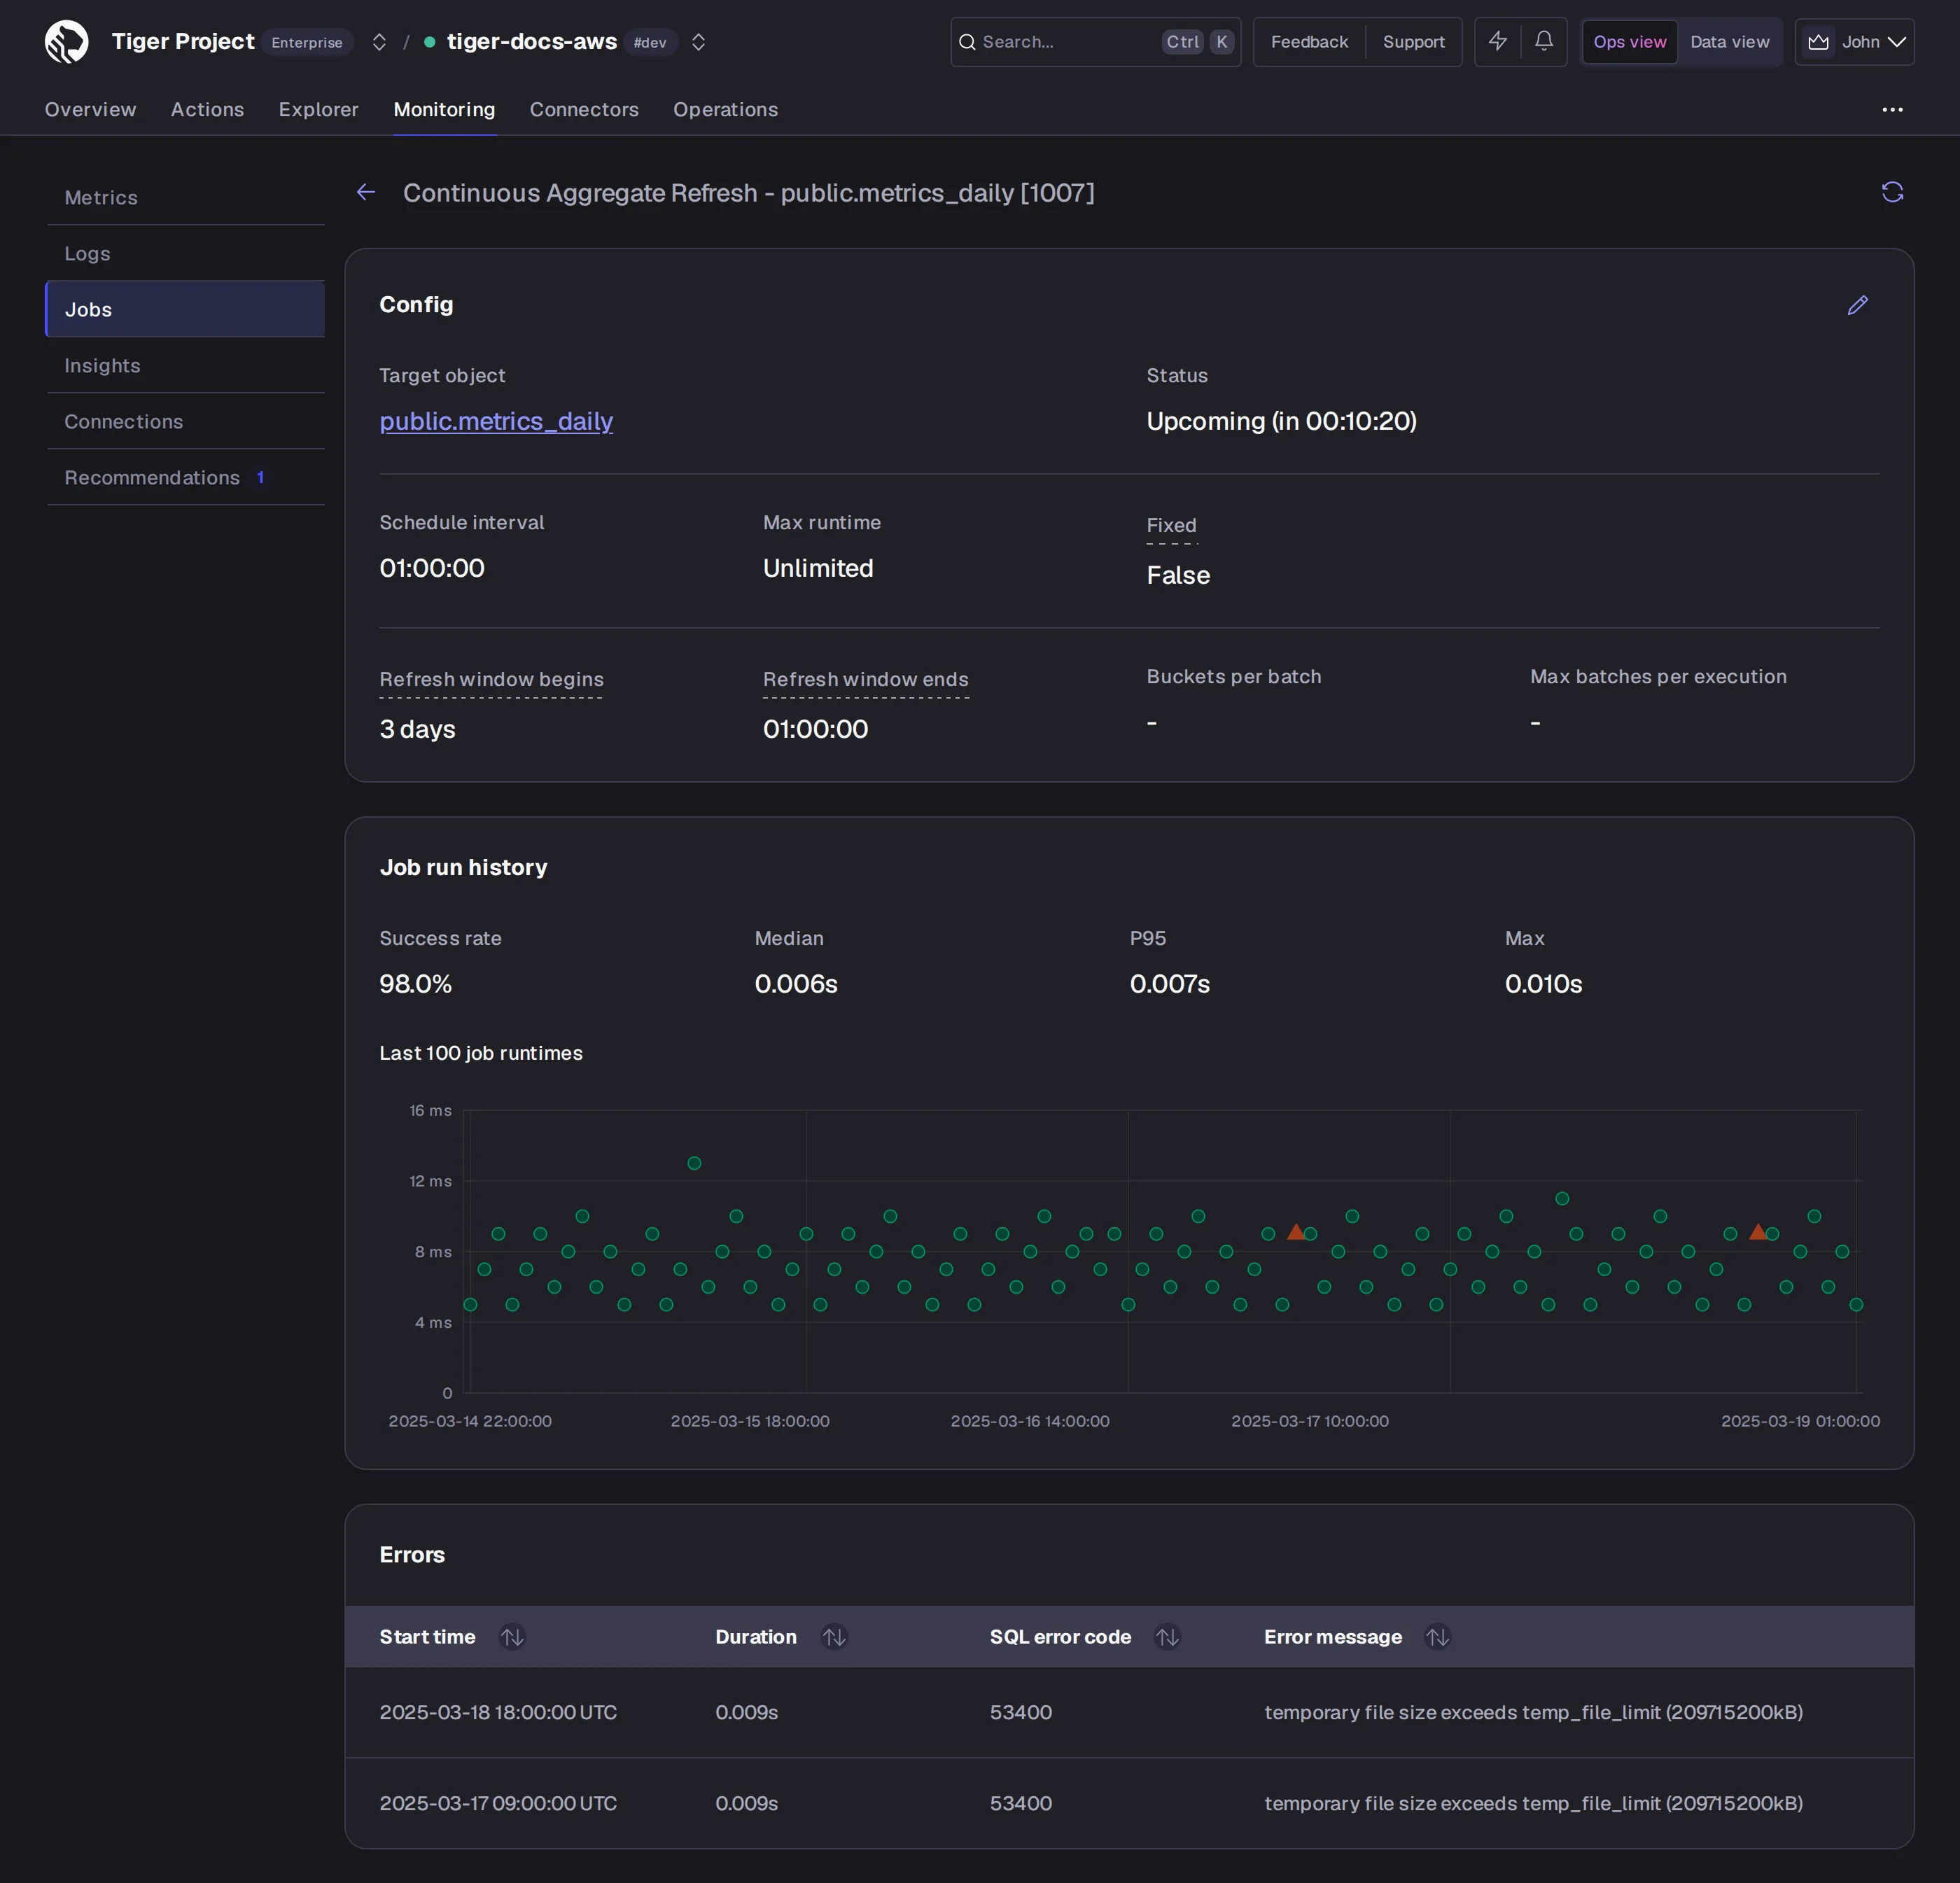Focus the Search field
1960x1883 pixels.
pos(1095,42)
